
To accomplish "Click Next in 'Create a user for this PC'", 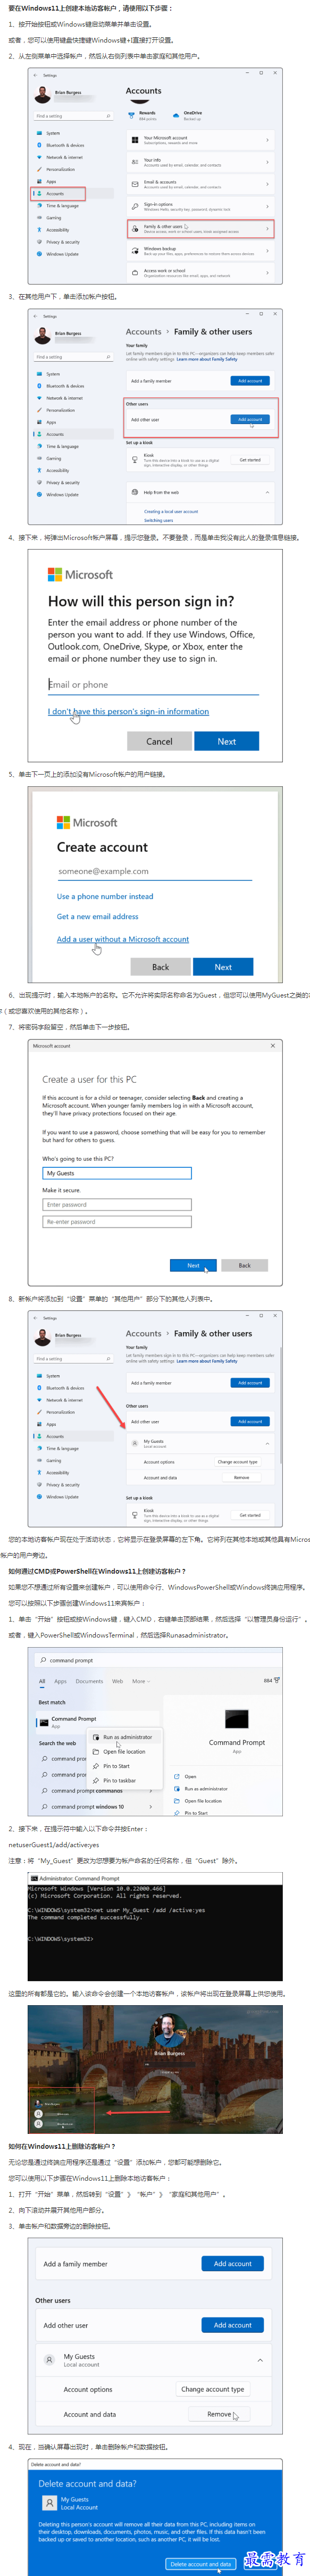I will [x=193, y=1265].
